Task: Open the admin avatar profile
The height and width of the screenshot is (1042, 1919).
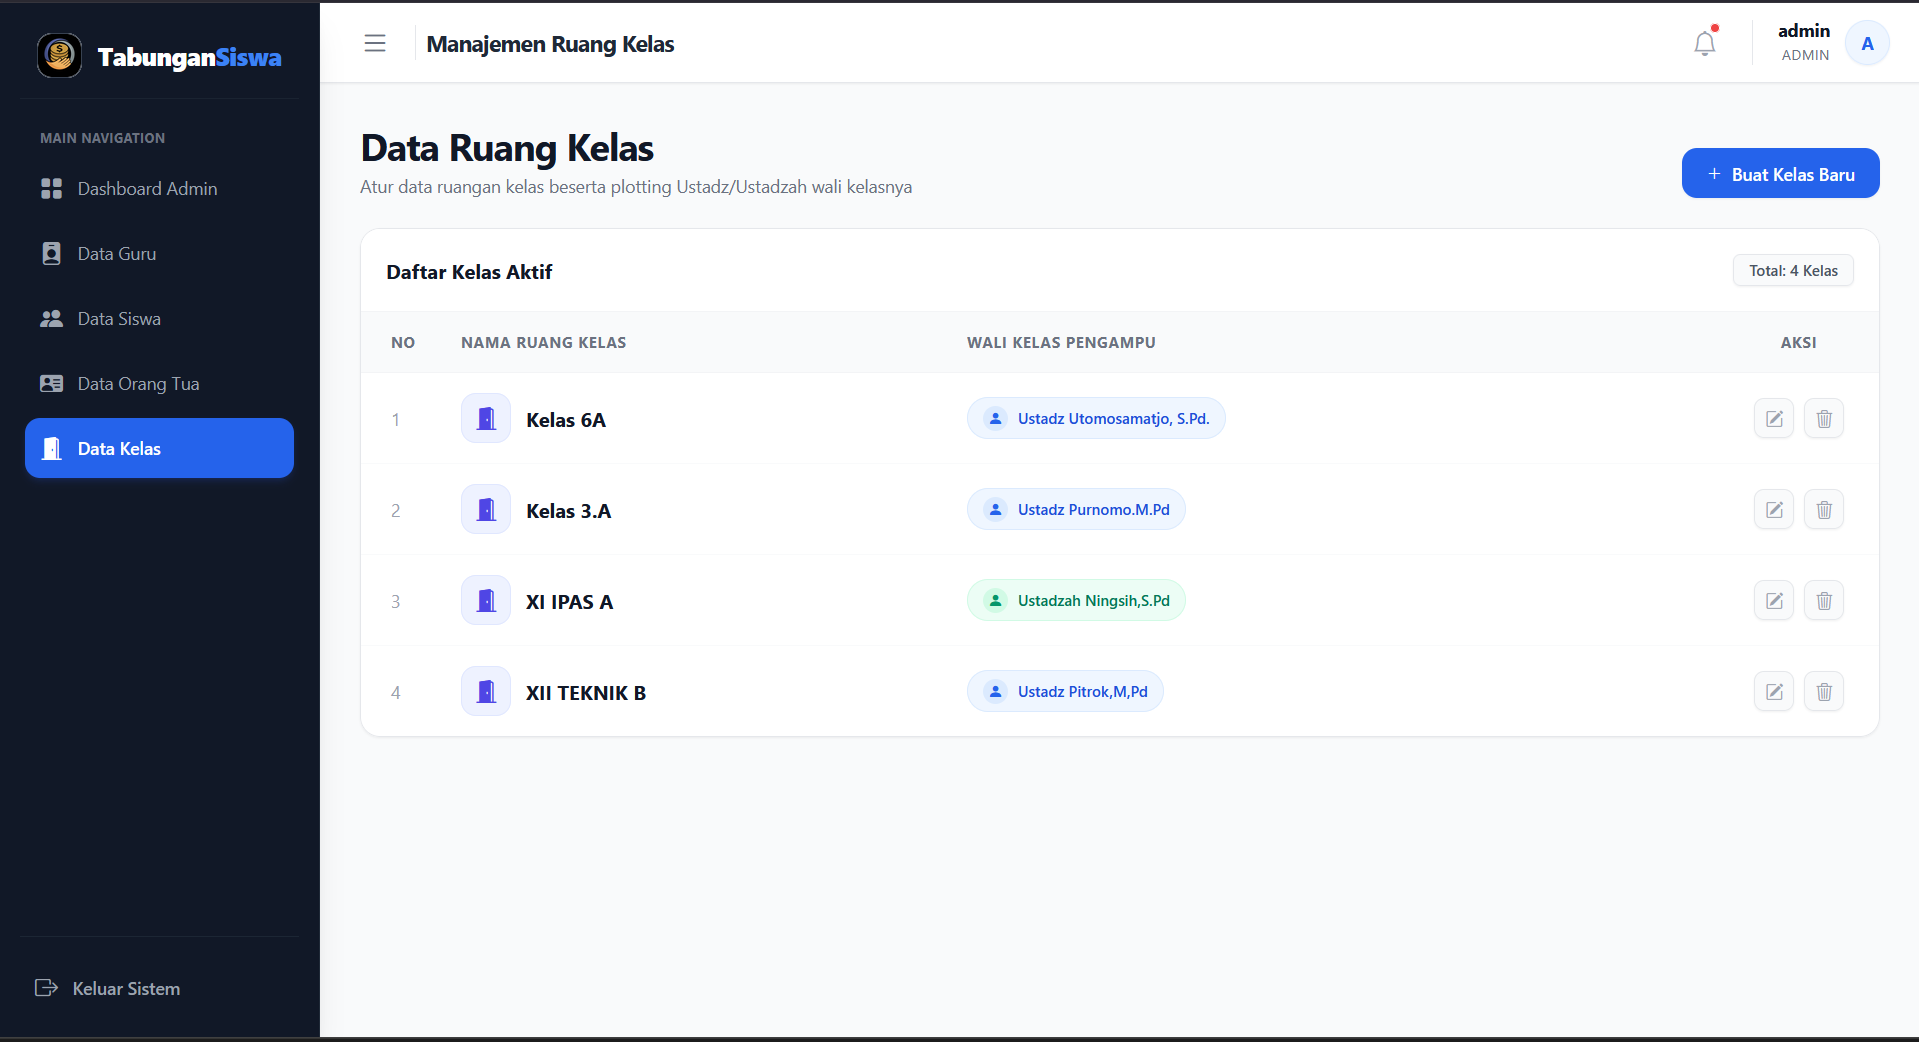Action: 1867,43
